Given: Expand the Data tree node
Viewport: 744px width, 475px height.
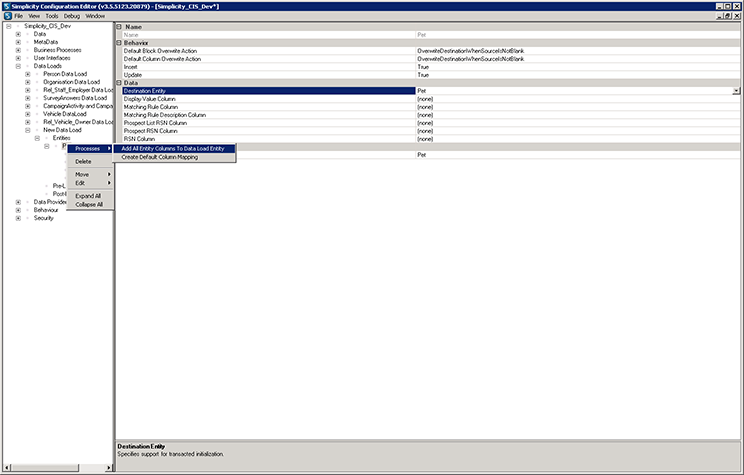Looking at the screenshot, I should point(18,34).
